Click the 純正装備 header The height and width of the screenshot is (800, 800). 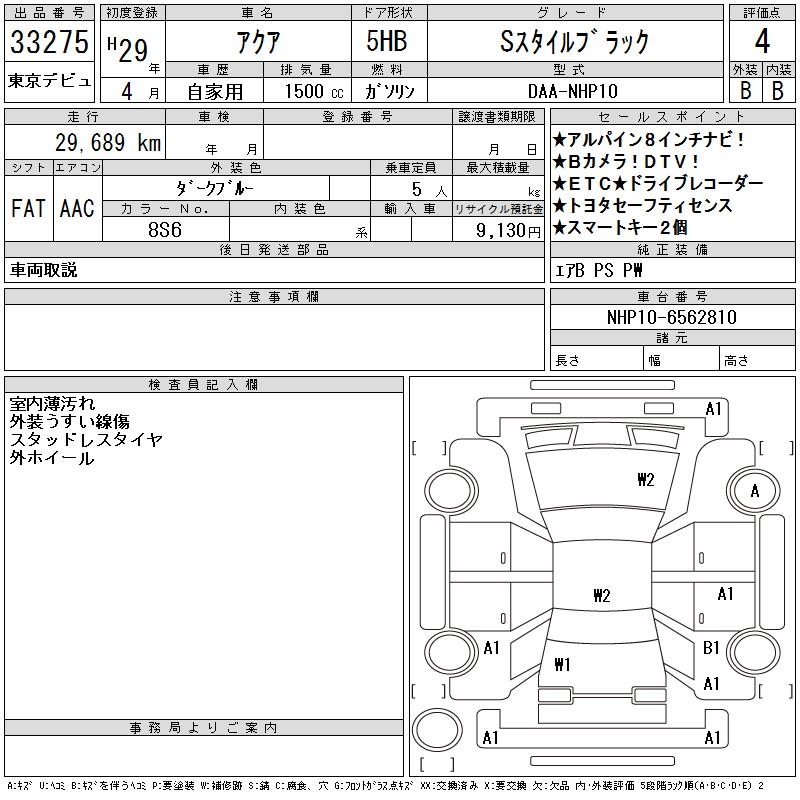pyautogui.click(x=672, y=249)
